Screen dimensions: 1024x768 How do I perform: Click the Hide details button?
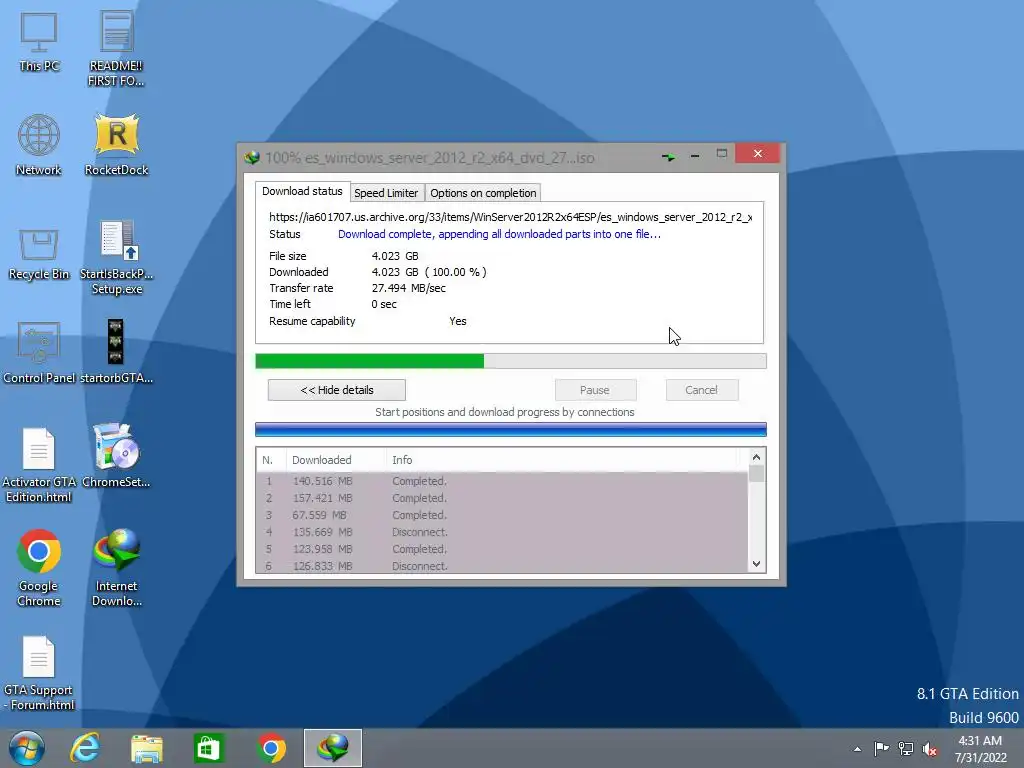point(337,390)
